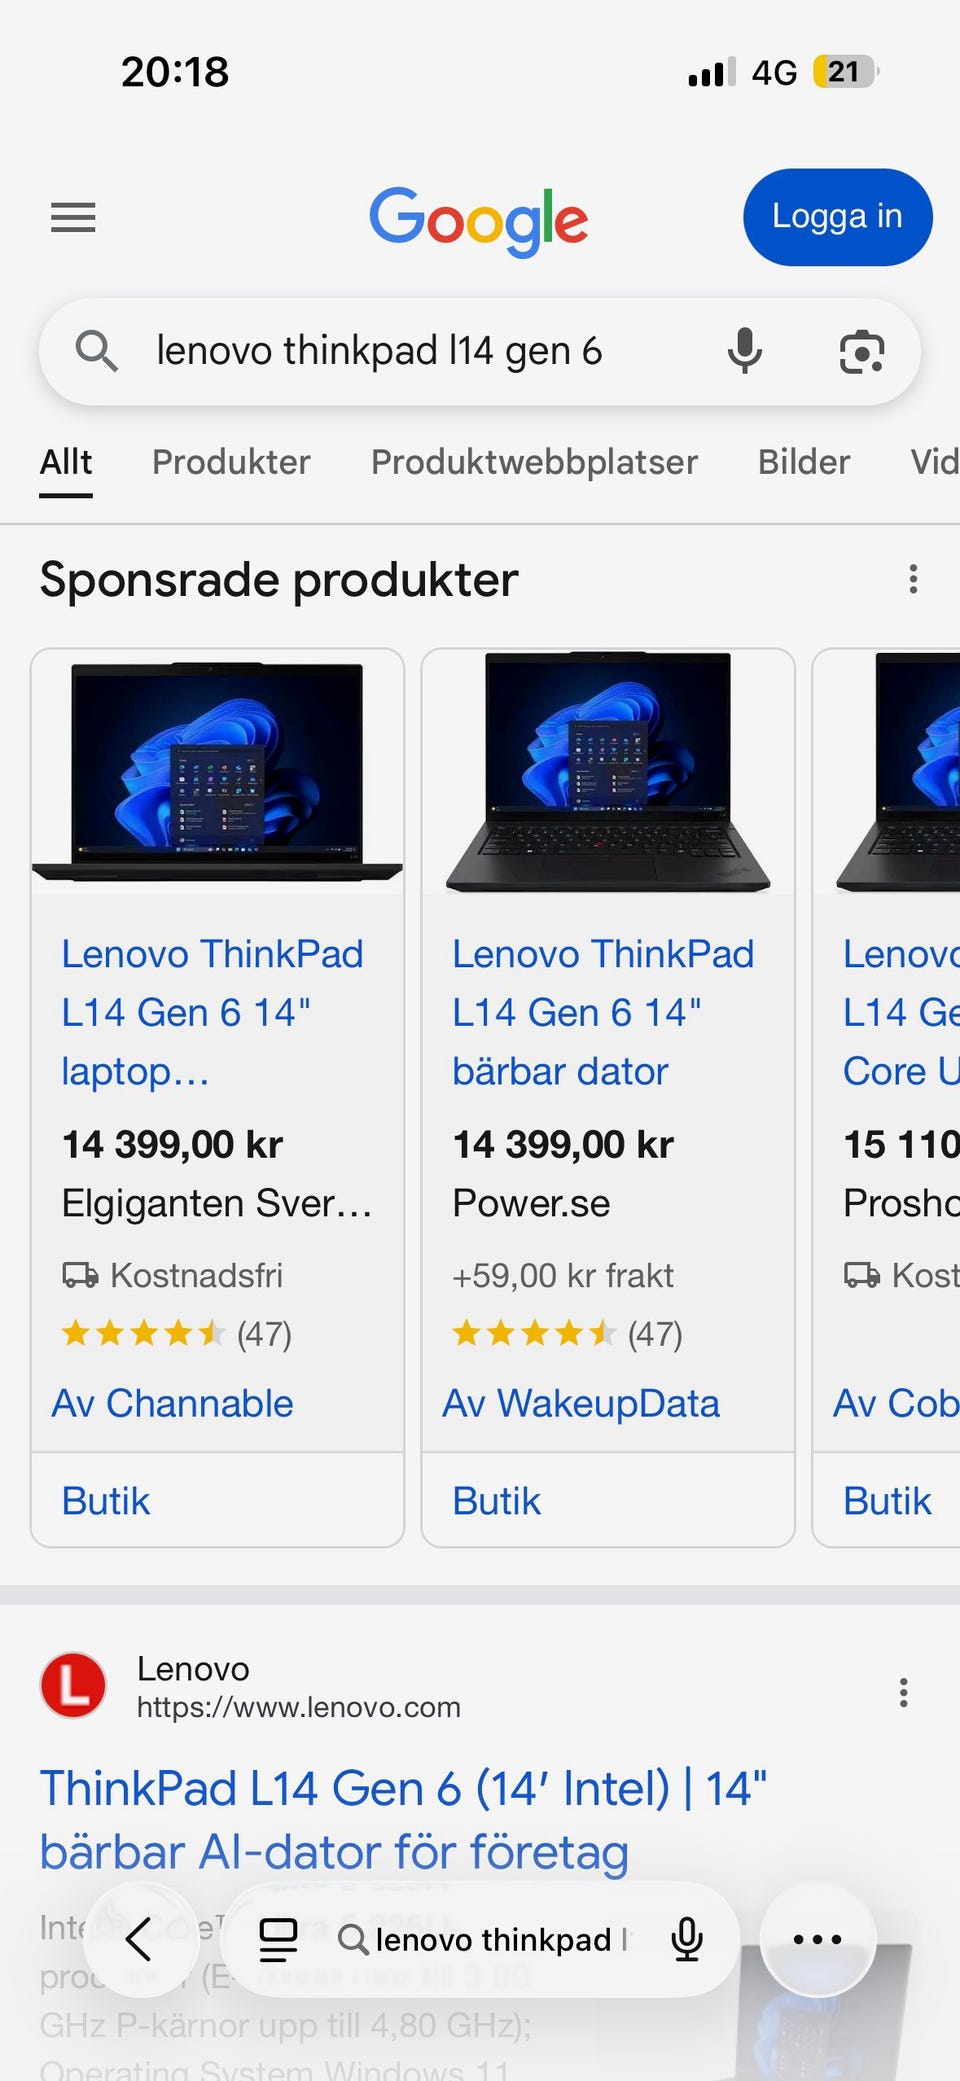Open options for Sponsrade produkter

(x=912, y=579)
